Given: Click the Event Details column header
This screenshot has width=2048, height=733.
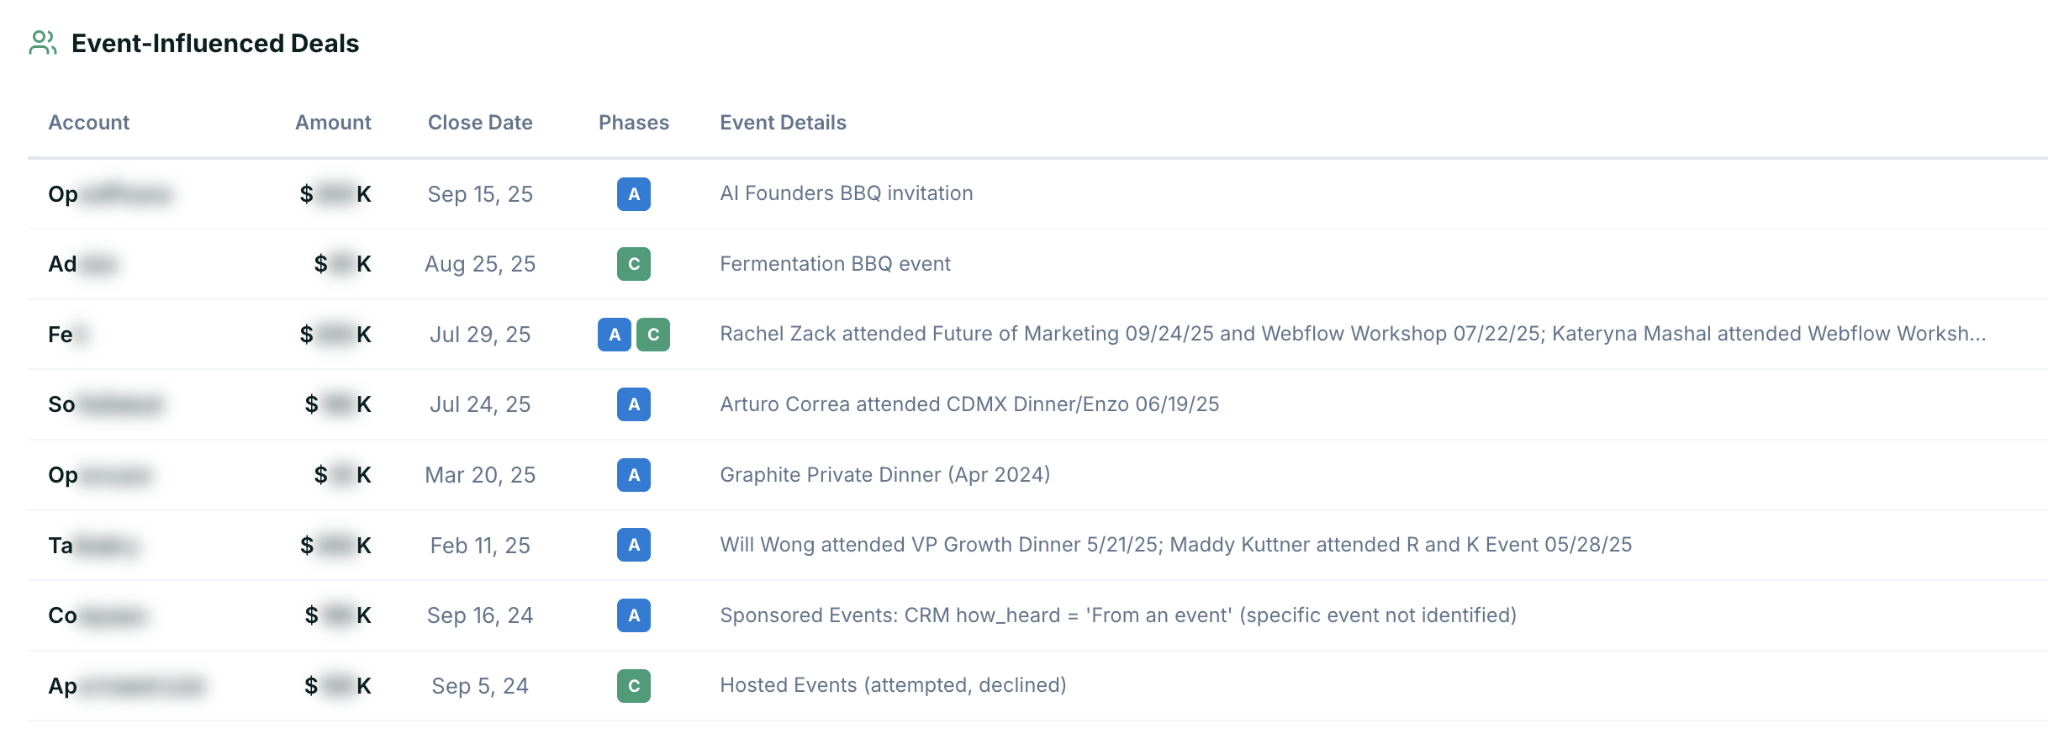Looking at the screenshot, I should coord(783,122).
